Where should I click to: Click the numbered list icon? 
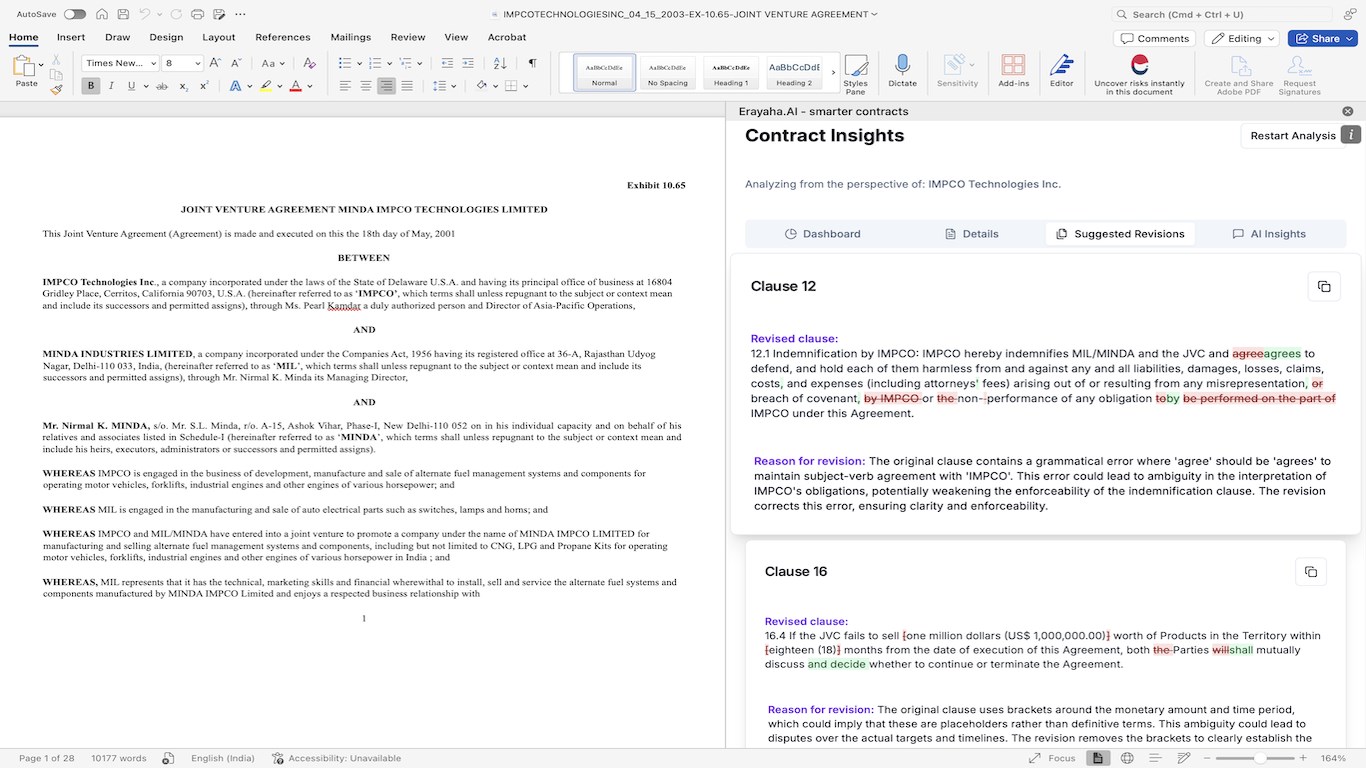pos(374,63)
